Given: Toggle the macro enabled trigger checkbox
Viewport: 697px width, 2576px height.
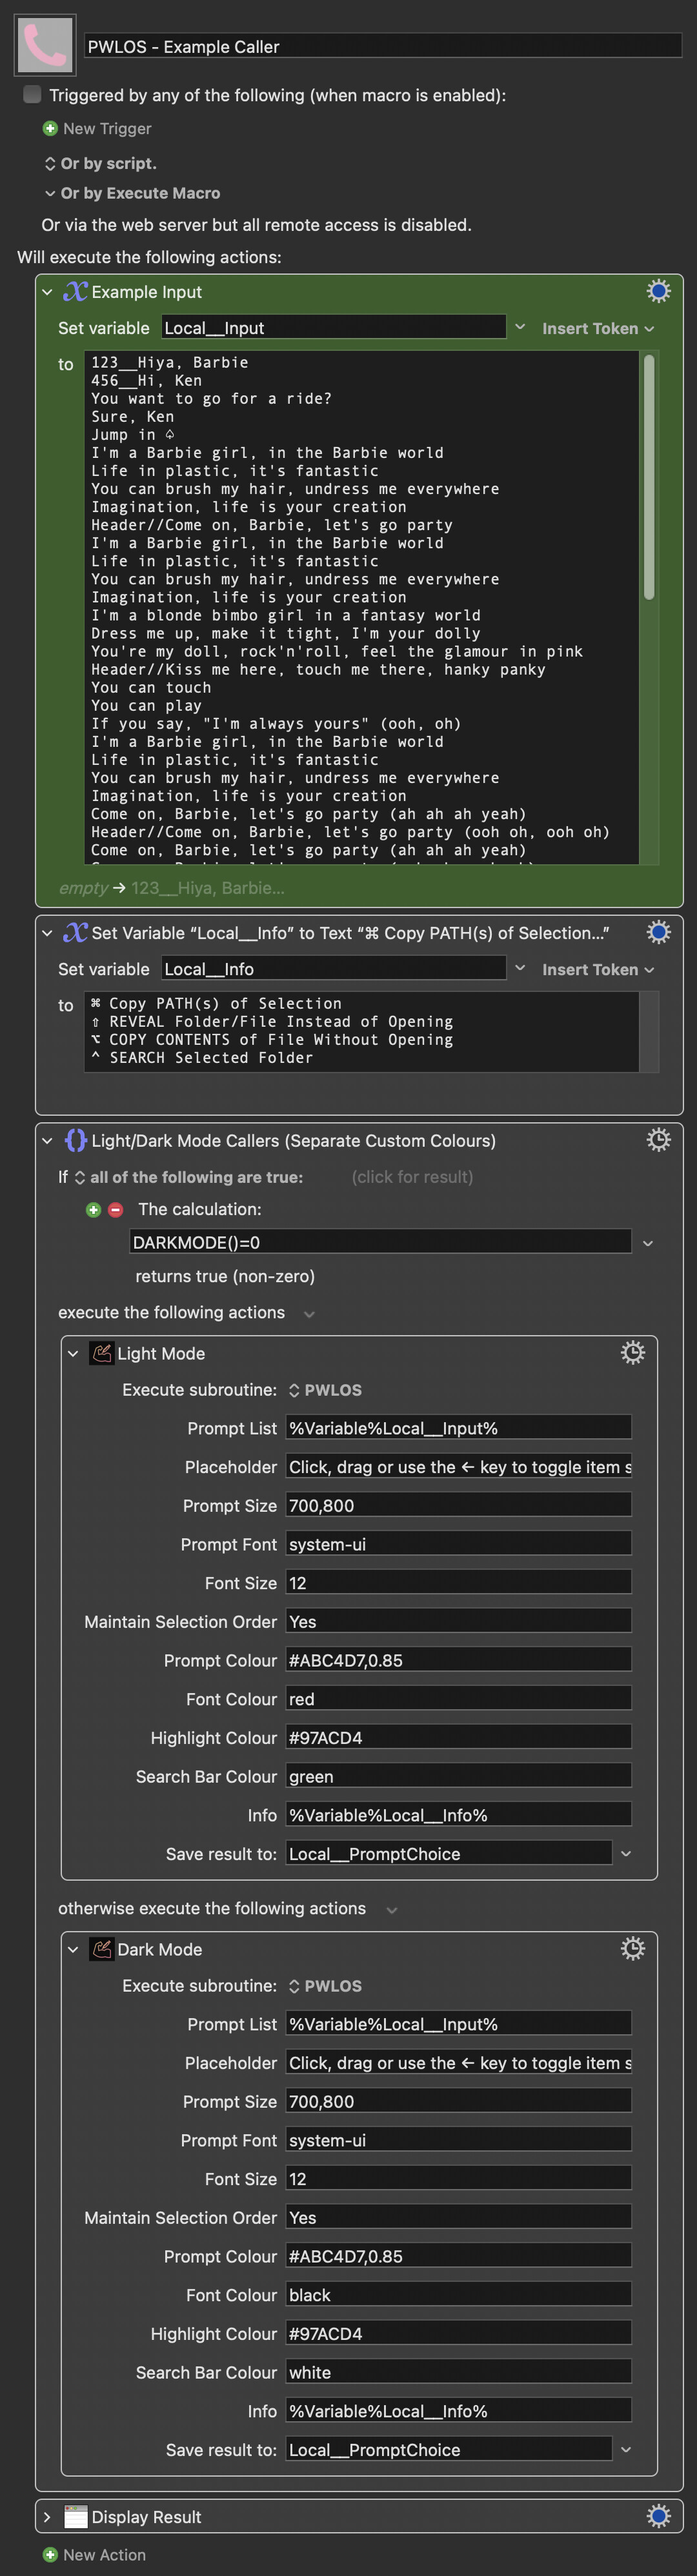Looking at the screenshot, I should (32, 94).
